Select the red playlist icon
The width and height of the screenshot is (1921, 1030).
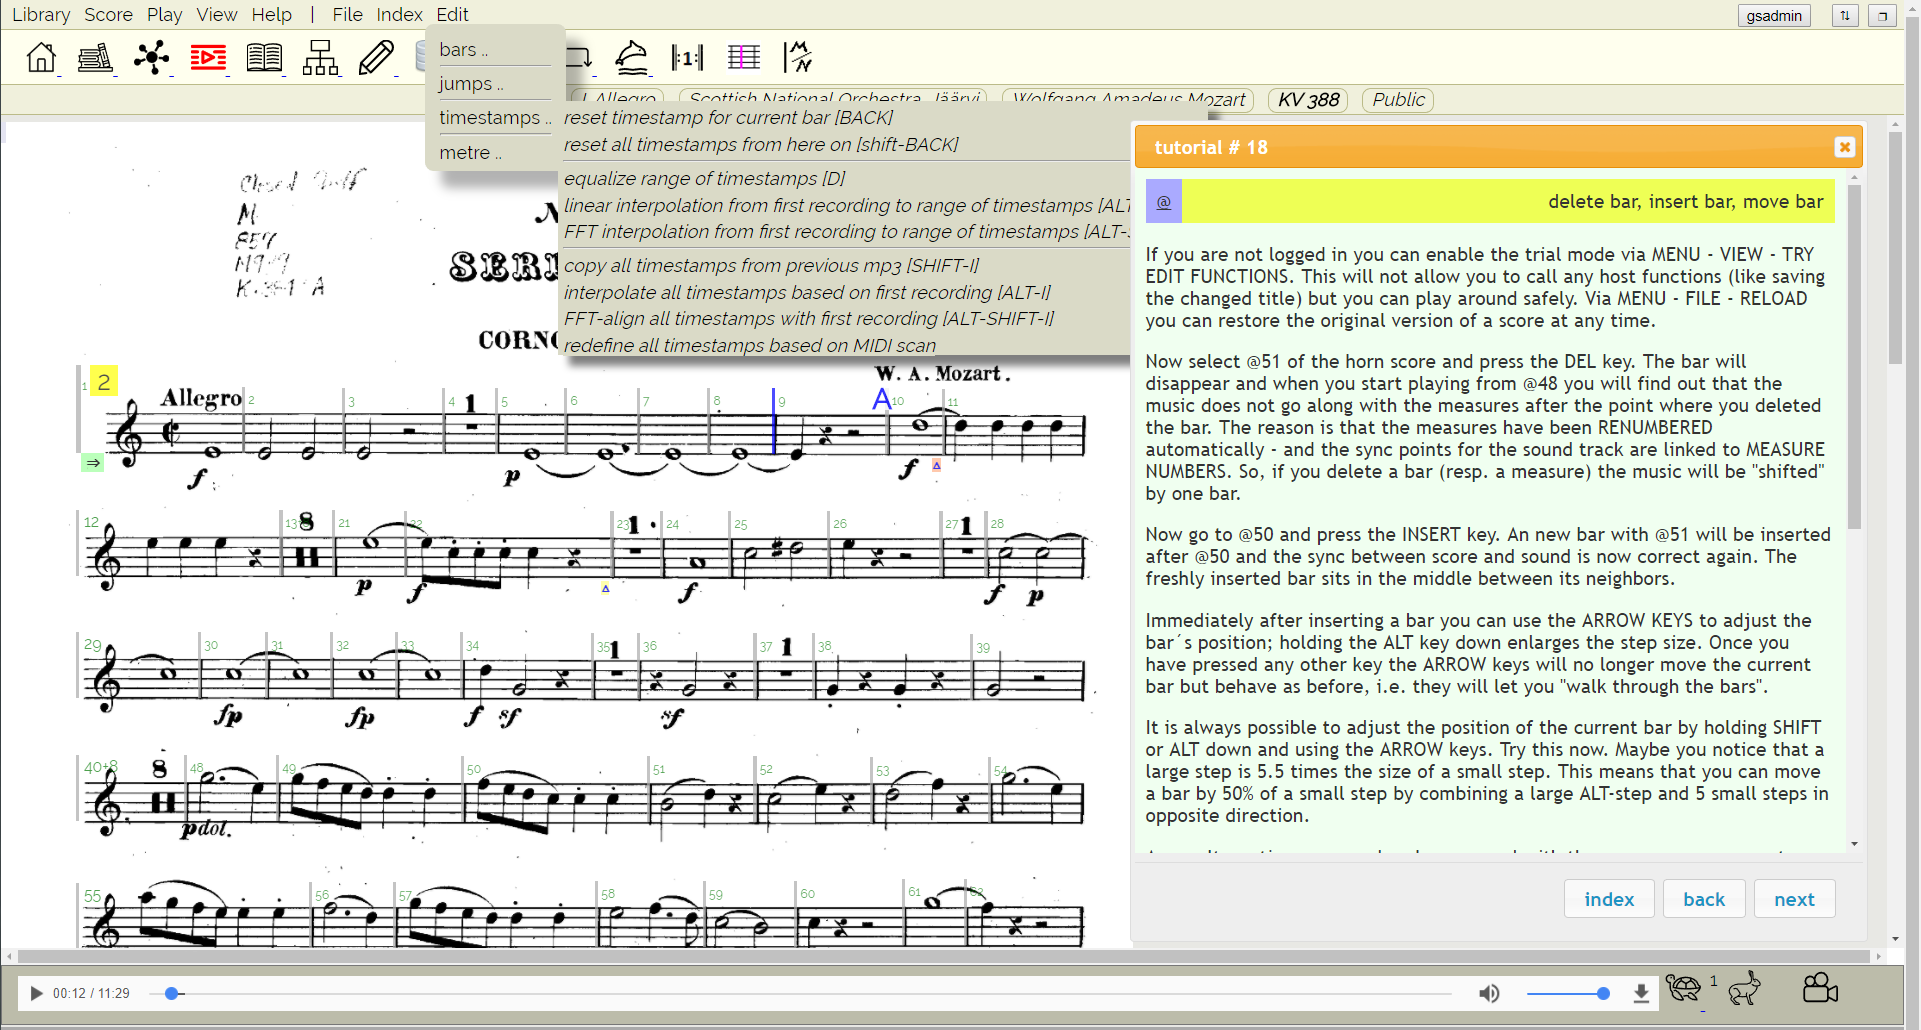208,58
